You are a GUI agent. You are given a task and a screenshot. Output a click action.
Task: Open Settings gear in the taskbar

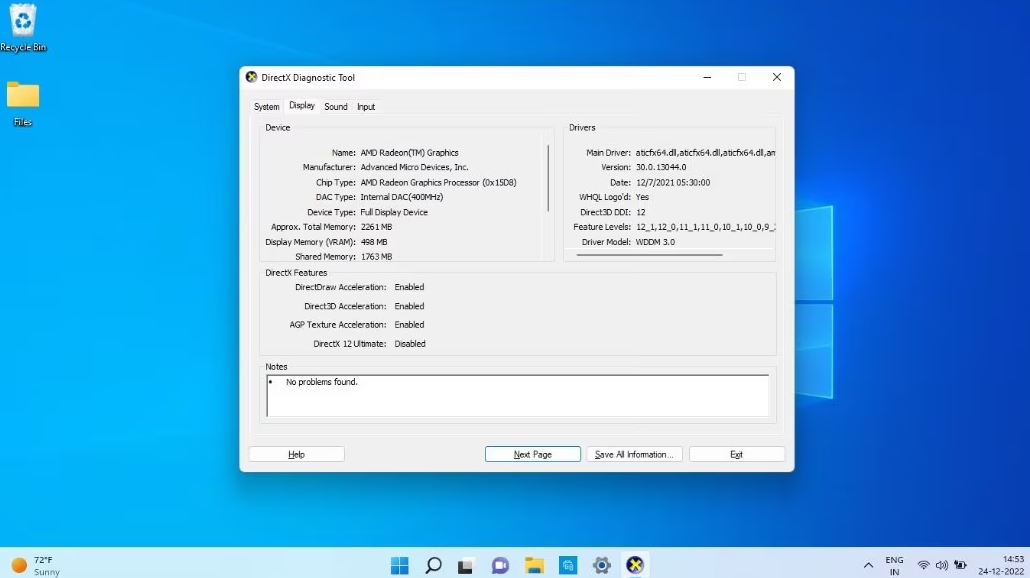pos(601,565)
